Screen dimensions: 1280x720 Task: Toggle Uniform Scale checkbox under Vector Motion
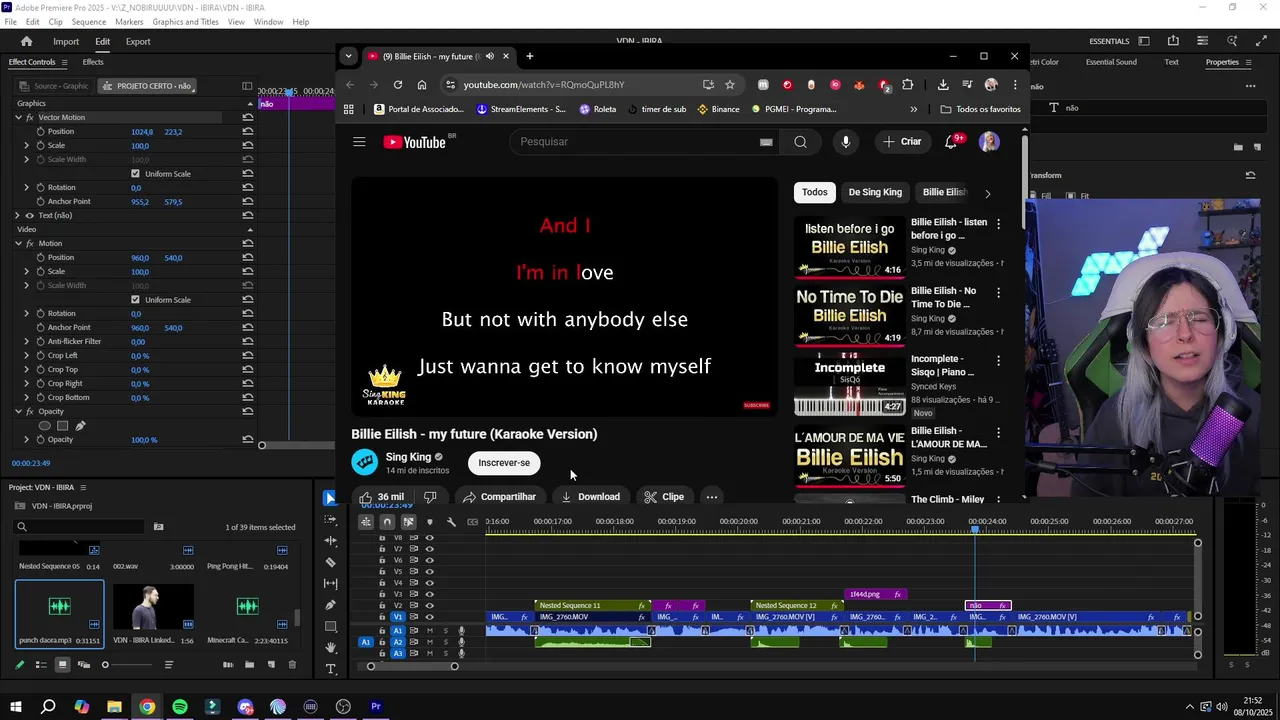coord(135,174)
